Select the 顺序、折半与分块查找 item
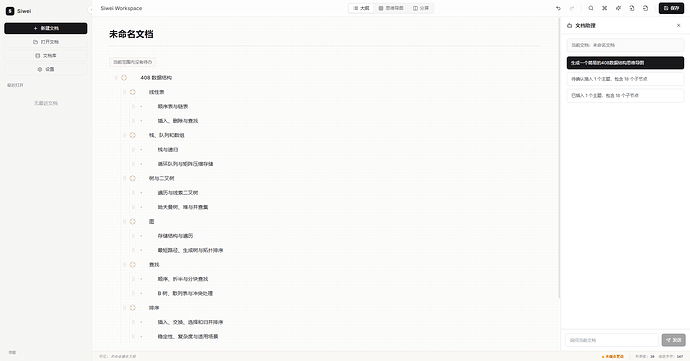Image resolution: width=690 pixels, height=361 pixels. (183, 279)
